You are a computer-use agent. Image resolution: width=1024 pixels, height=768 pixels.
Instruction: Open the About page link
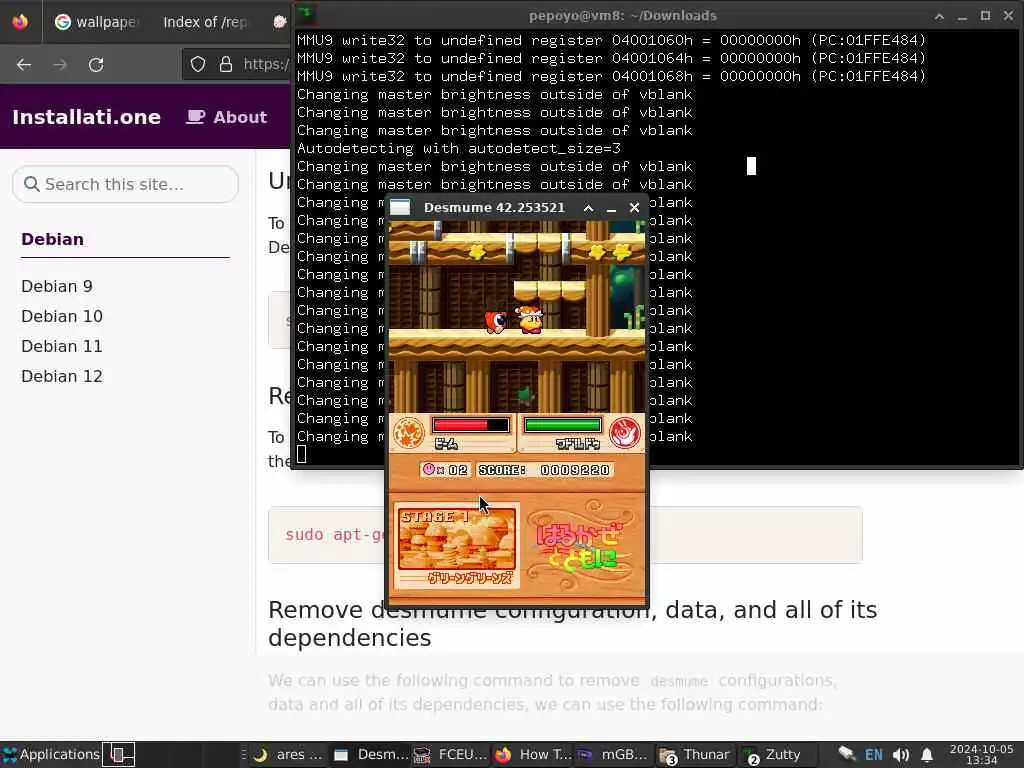coord(227,117)
